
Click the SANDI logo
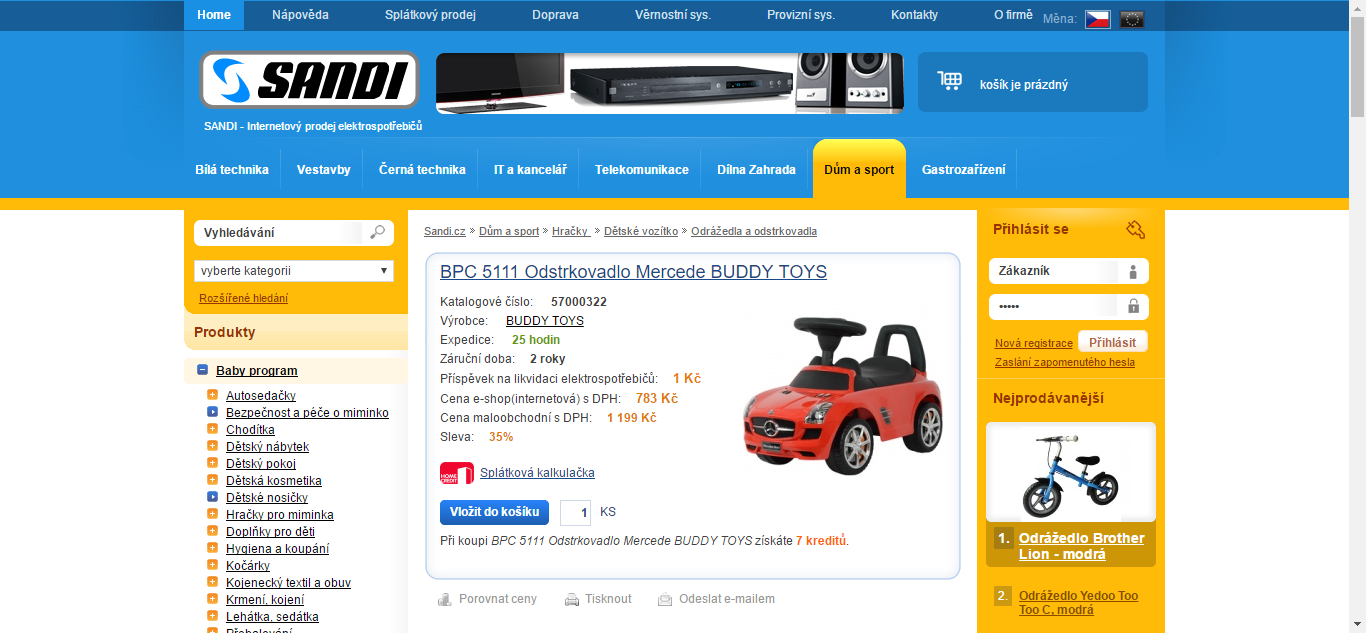point(309,80)
